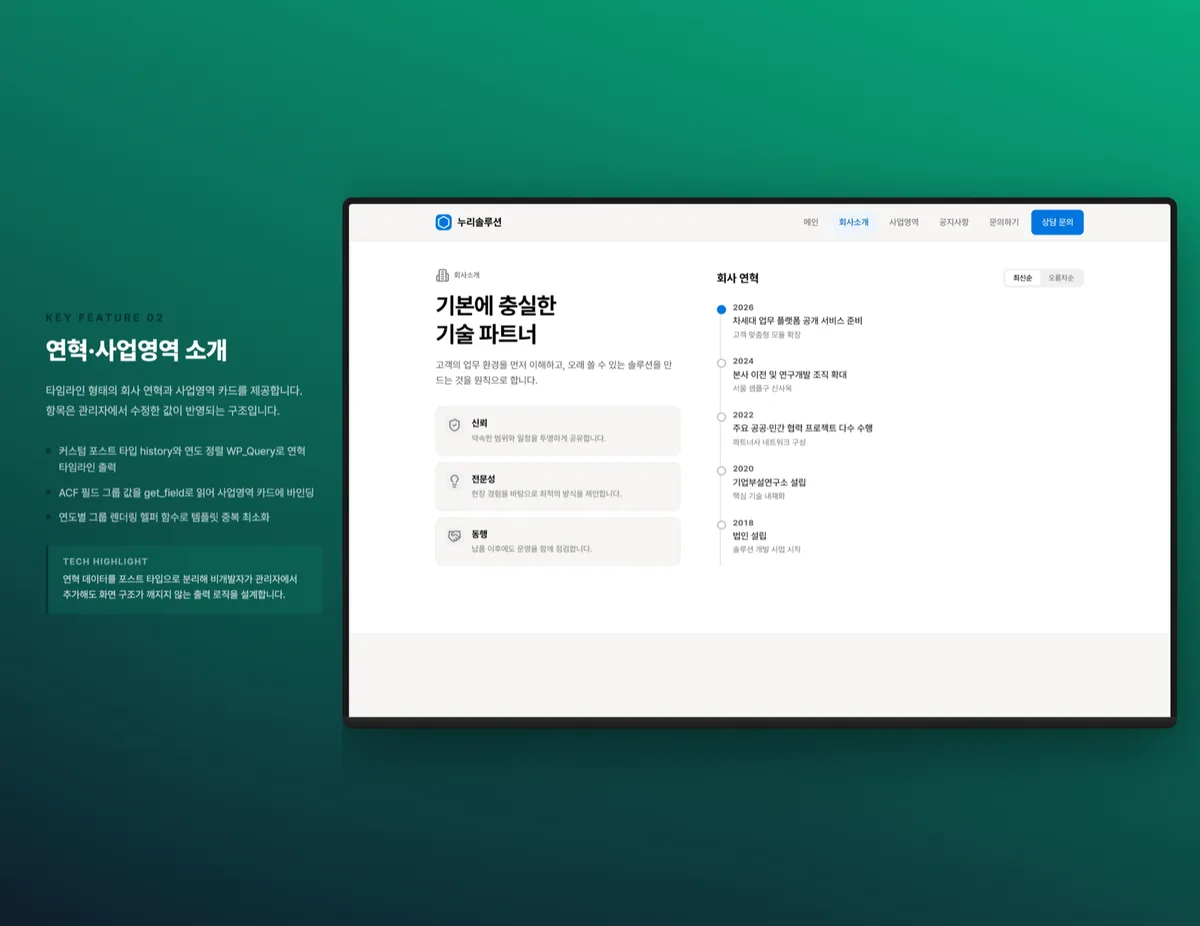Click the blue 상담 문의 button

(1057, 222)
